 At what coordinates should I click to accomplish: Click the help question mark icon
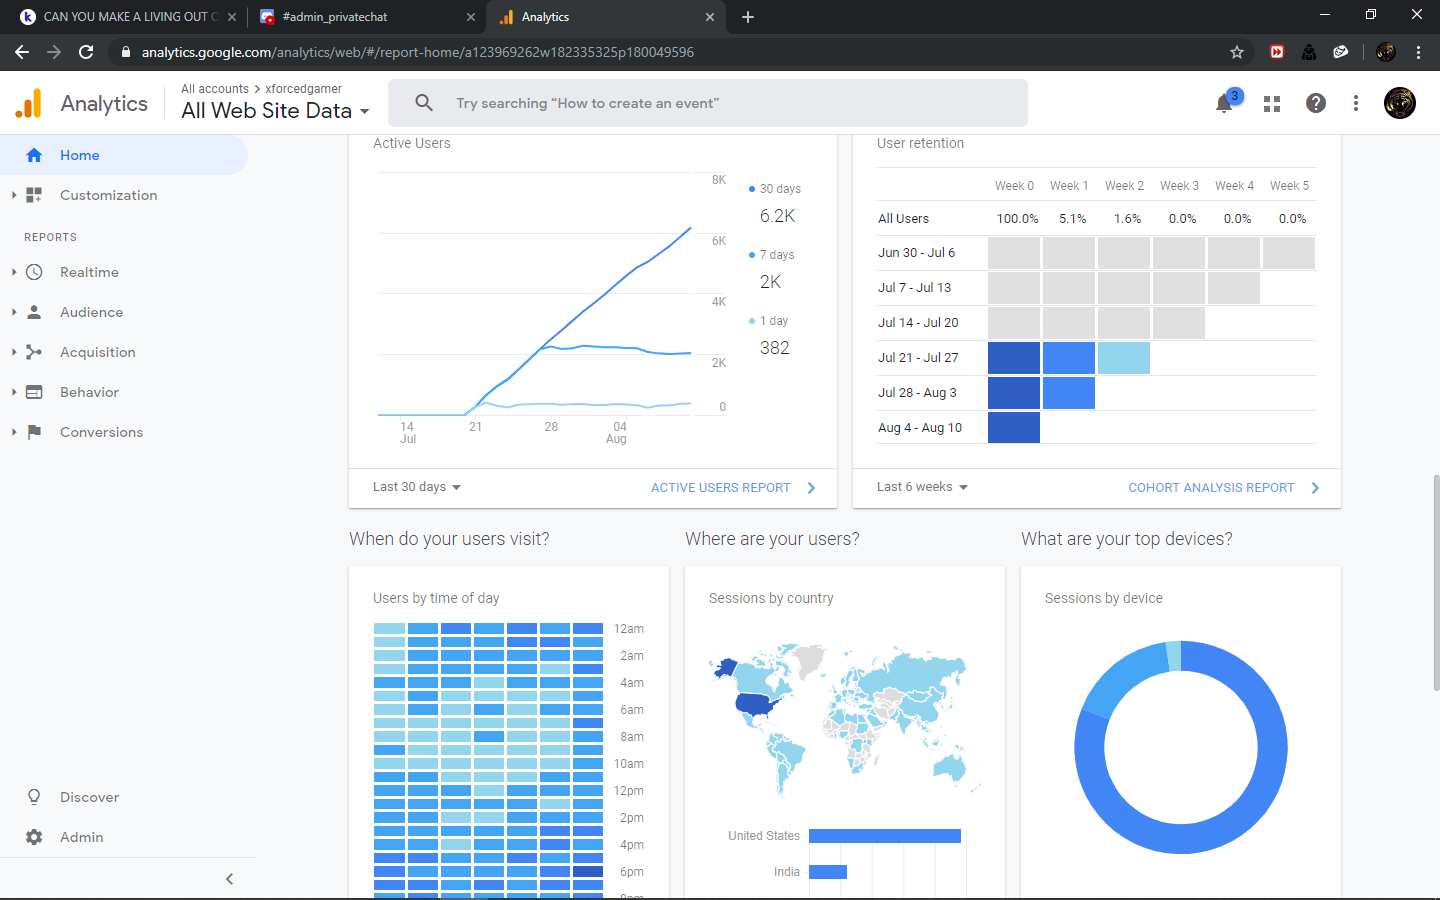[x=1316, y=103]
